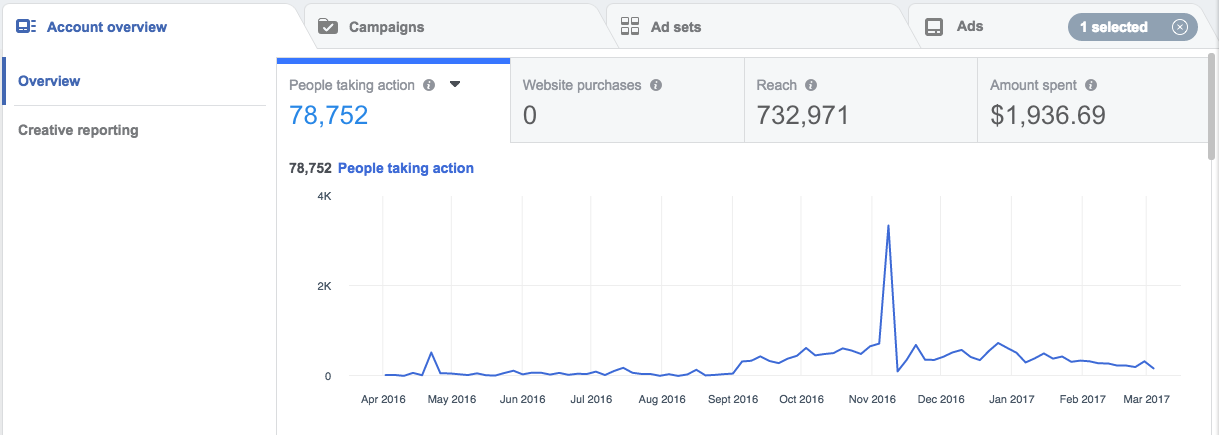Click info icon next to Website purchases
The width and height of the screenshot is (1219, 435).
coord(656,85)
